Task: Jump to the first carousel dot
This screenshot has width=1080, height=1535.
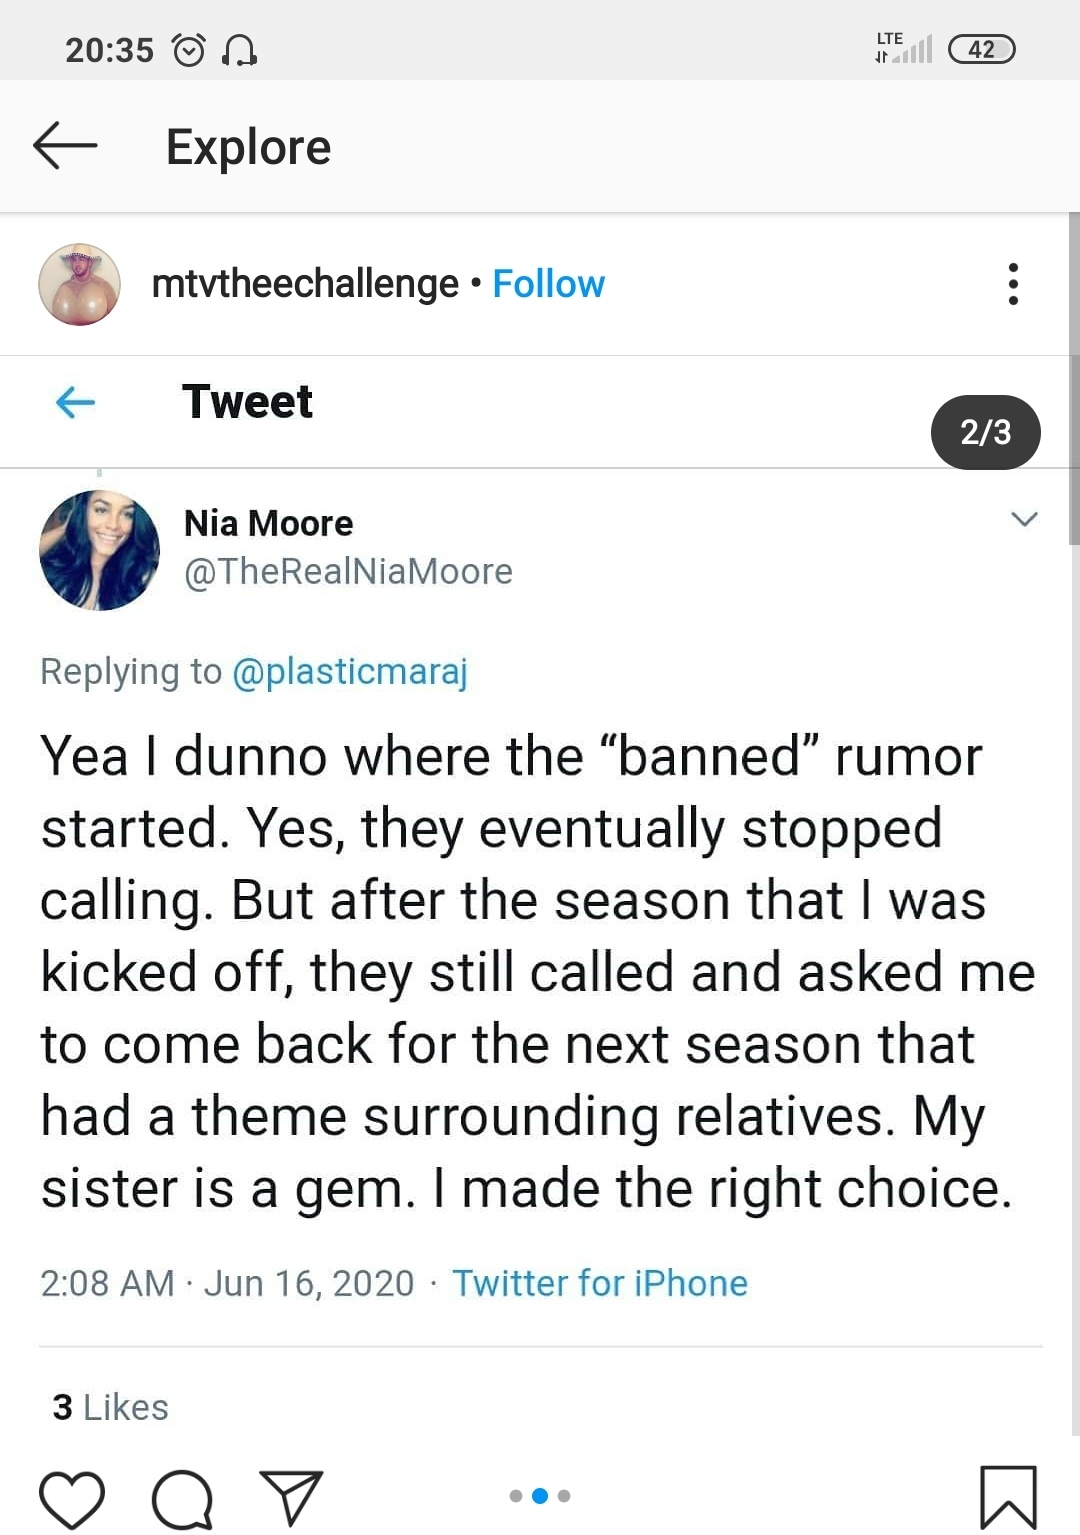Action: tap(516, 1496)
